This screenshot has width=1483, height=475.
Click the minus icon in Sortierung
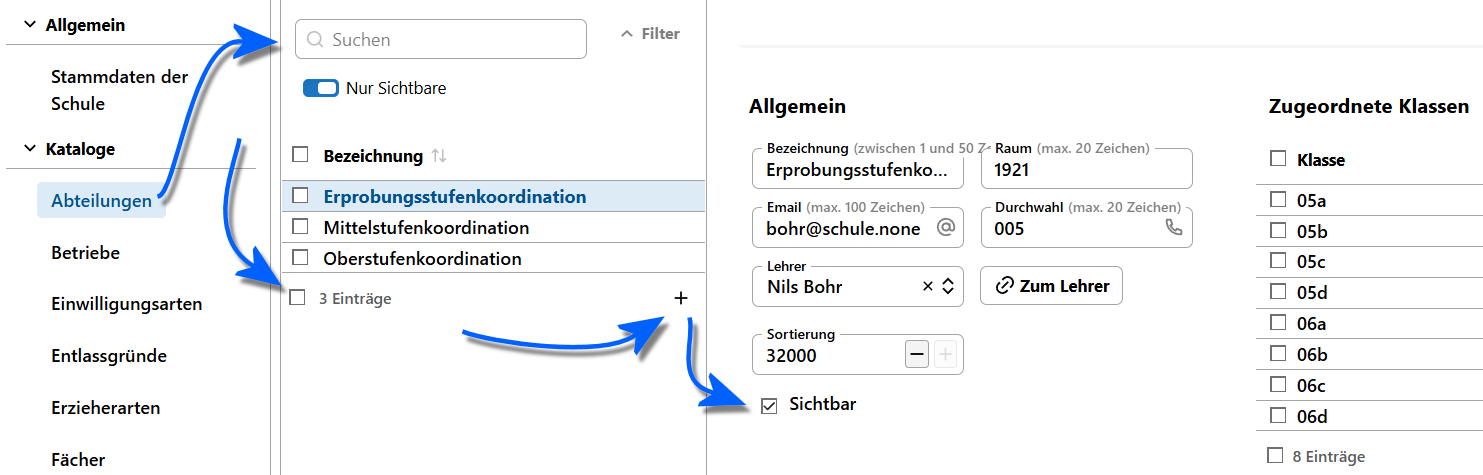[916, 354]
